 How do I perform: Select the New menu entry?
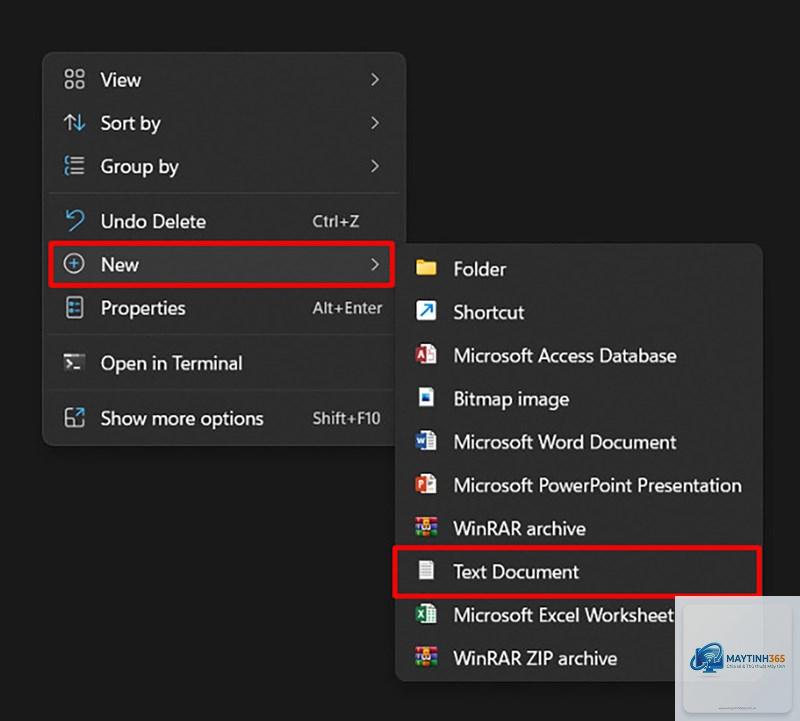(222, 264)
